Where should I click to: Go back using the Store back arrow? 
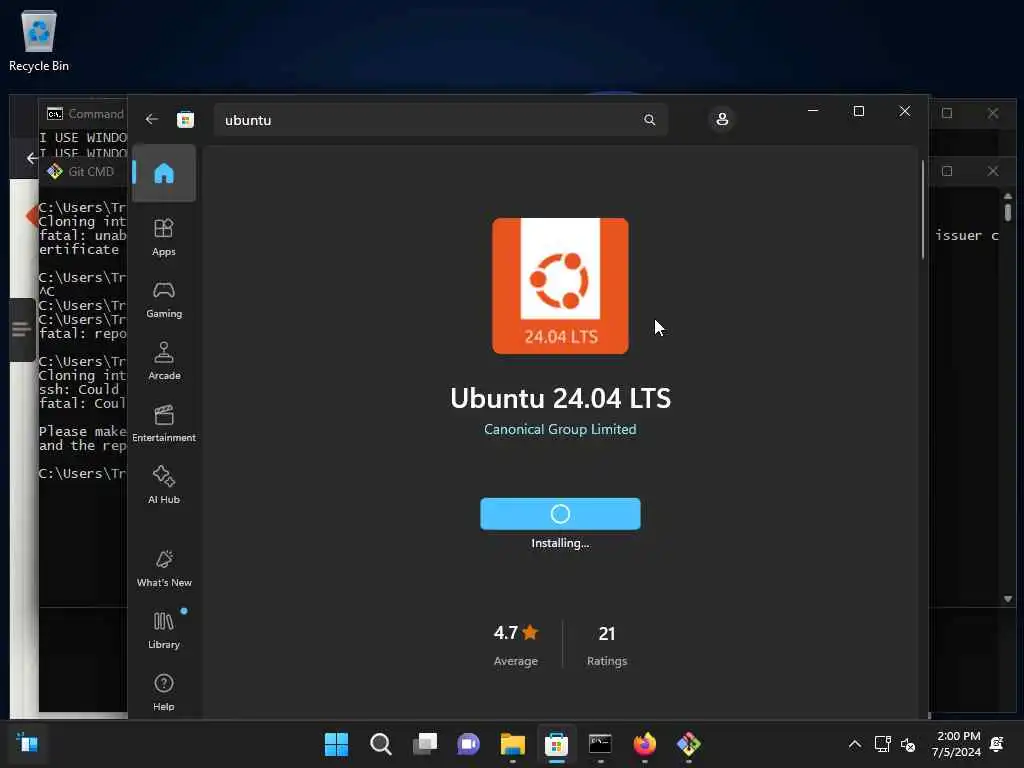click(x=152, y=120)
